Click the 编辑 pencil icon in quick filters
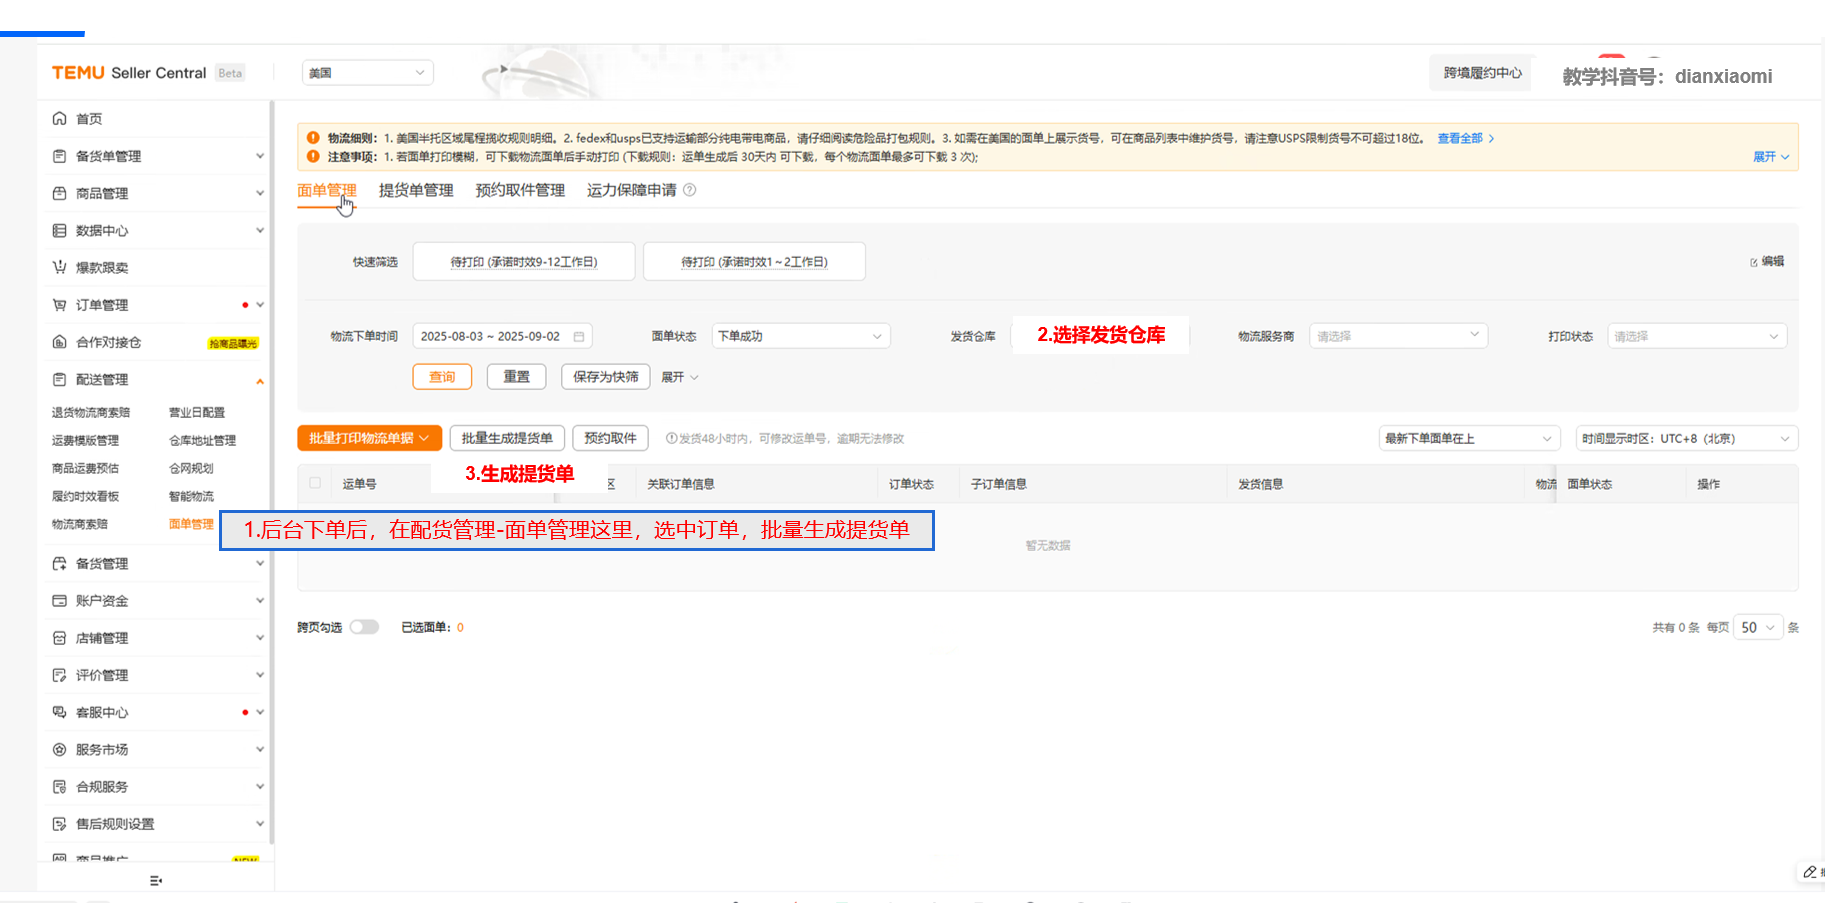Viewport: 1825px width, 903px height. pos(1754,262)
